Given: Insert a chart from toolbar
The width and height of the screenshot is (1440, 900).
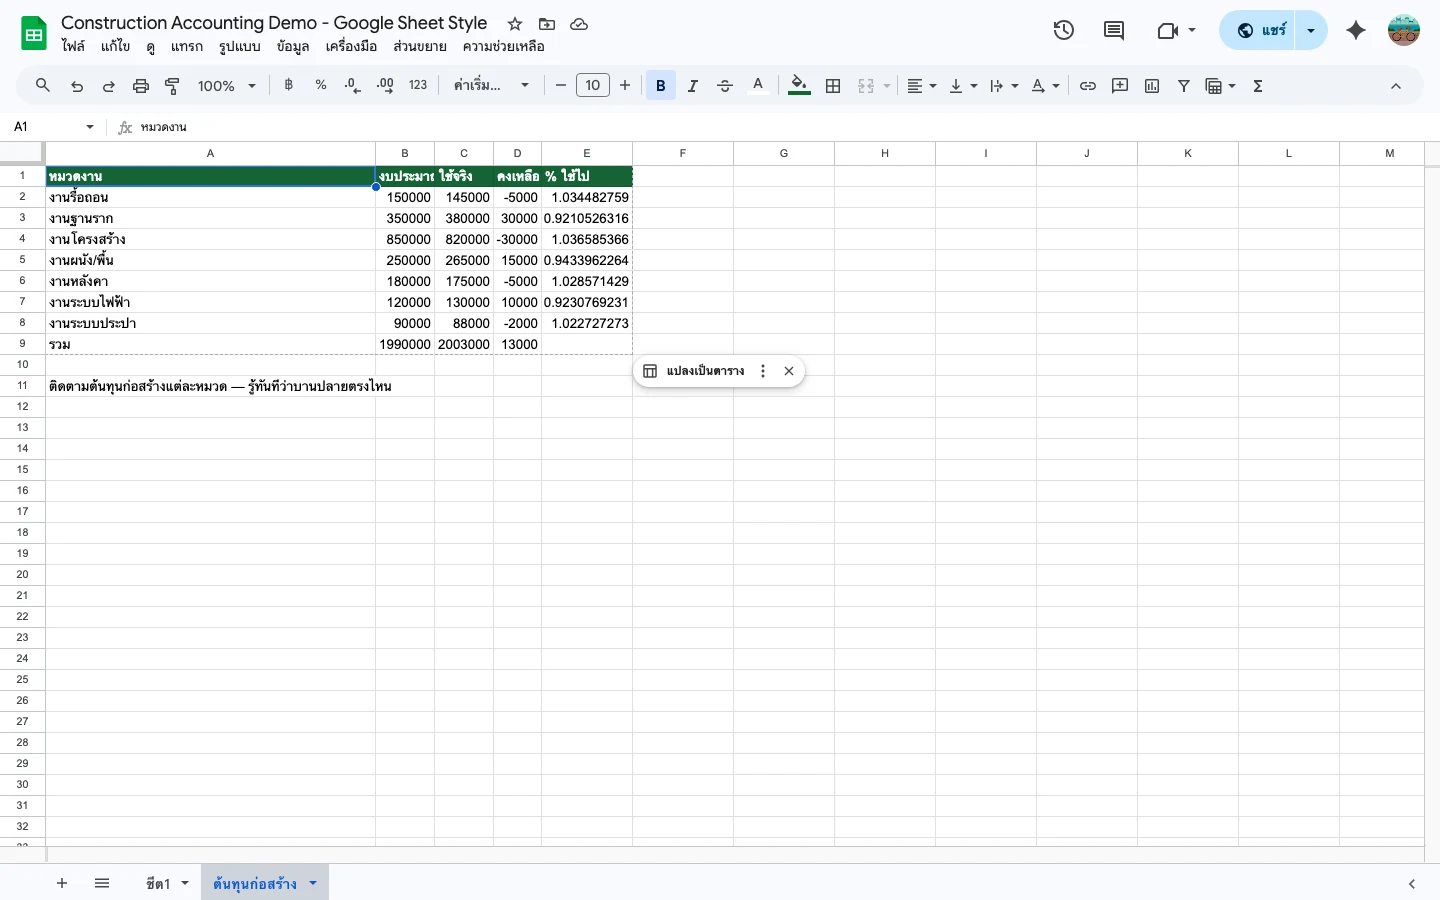Looking at the screenshot, I should [x=1152, y=86].
